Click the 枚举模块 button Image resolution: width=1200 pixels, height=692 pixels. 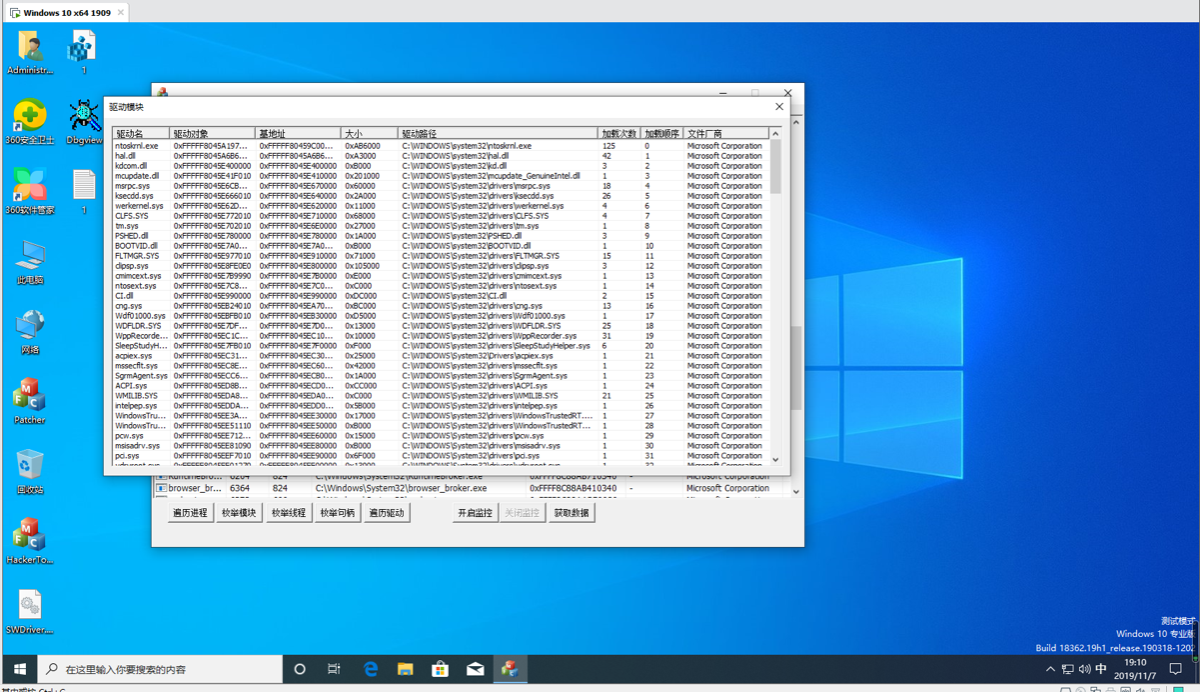tap(239, 513)
